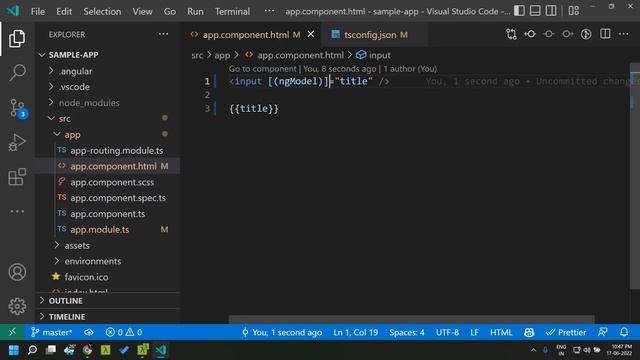The width and height of the screenshot is (640, 360).
Task: Split the editor to the right
Action: (x=605, y=34)
